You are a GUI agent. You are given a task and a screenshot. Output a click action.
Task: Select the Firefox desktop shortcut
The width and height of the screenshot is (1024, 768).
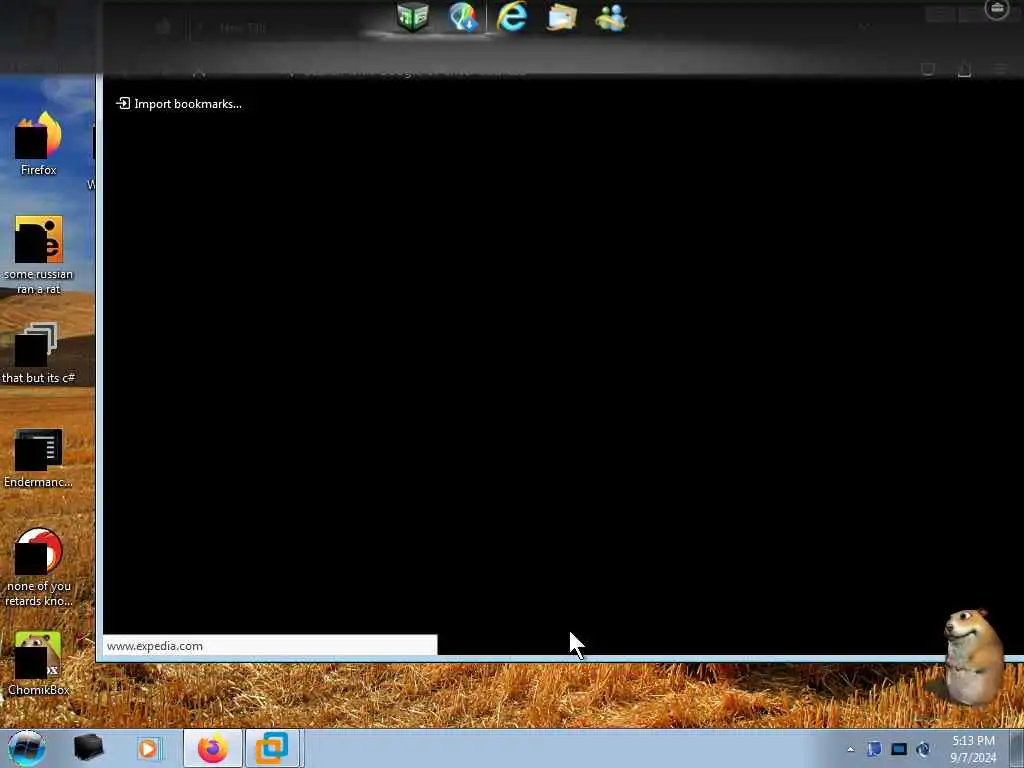coord(39,144)
